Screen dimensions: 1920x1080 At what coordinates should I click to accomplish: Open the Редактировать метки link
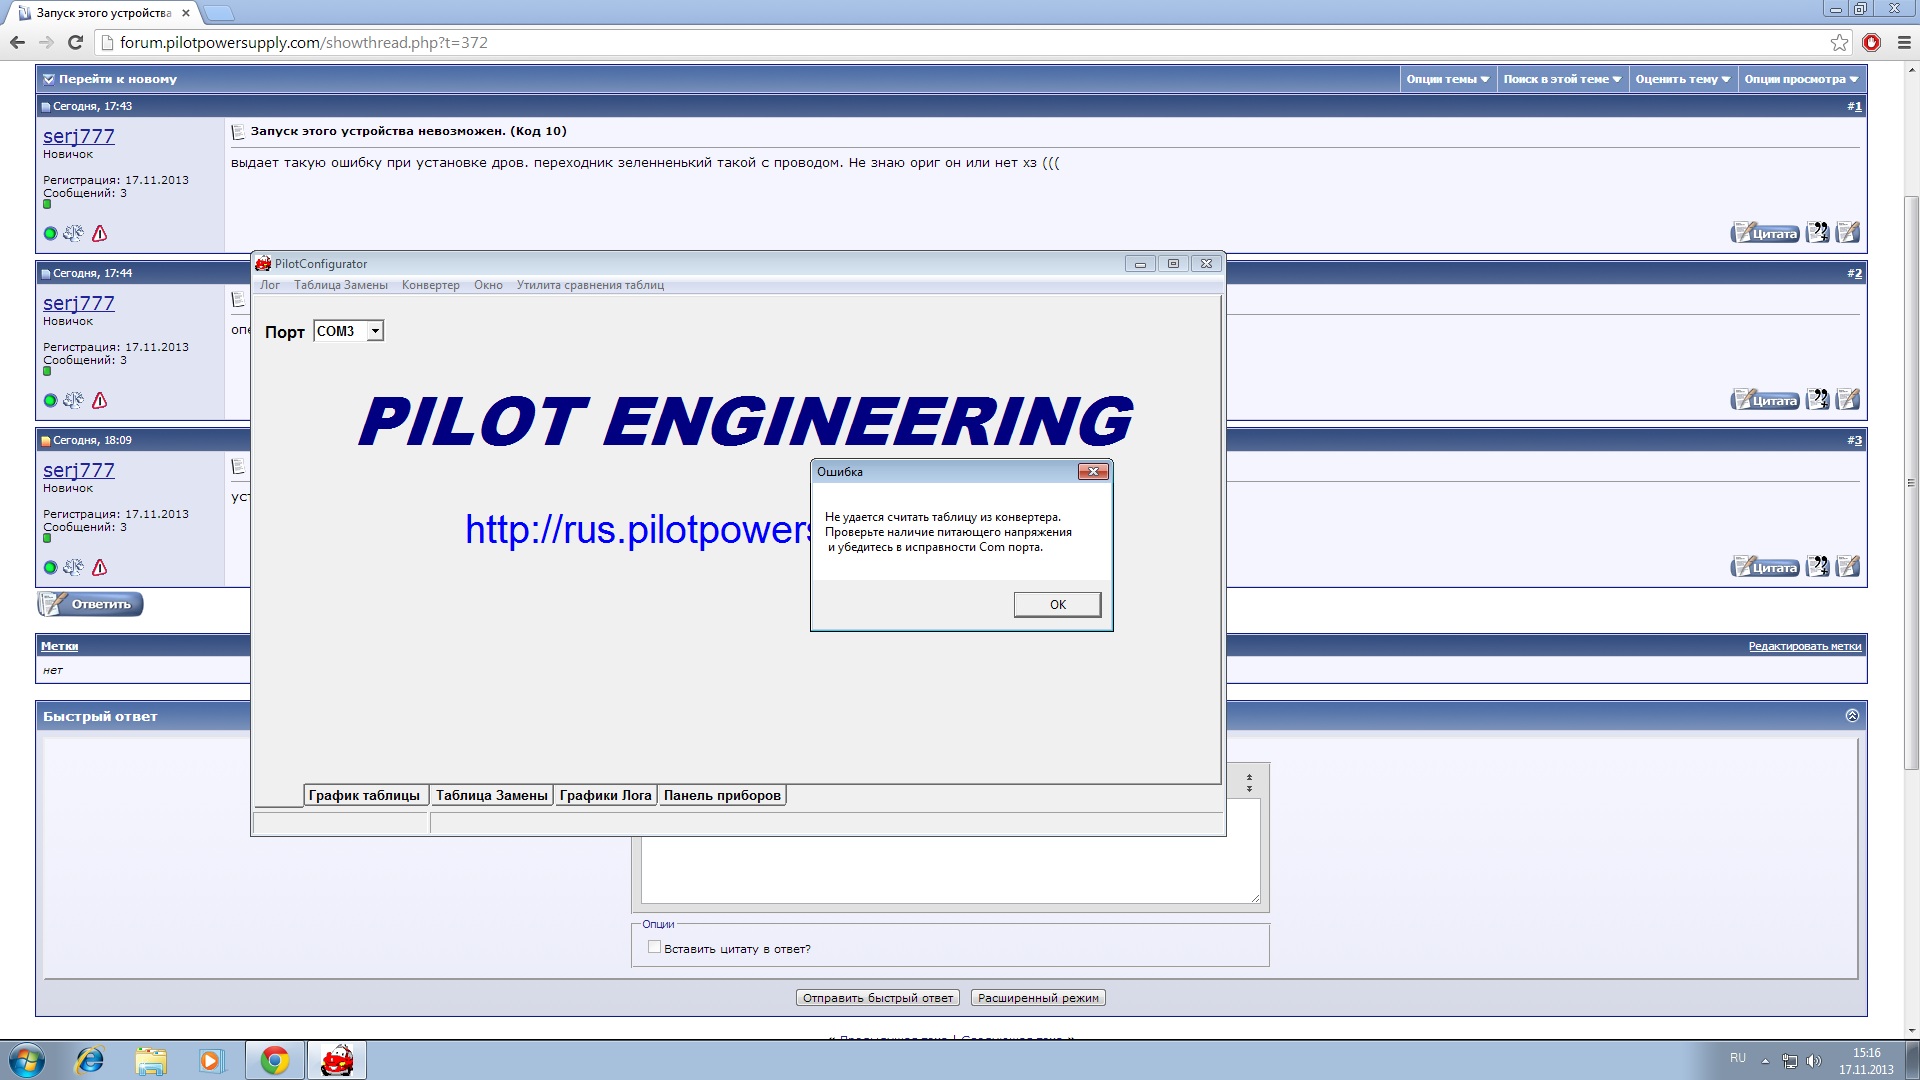click(x=1804, y=646)
